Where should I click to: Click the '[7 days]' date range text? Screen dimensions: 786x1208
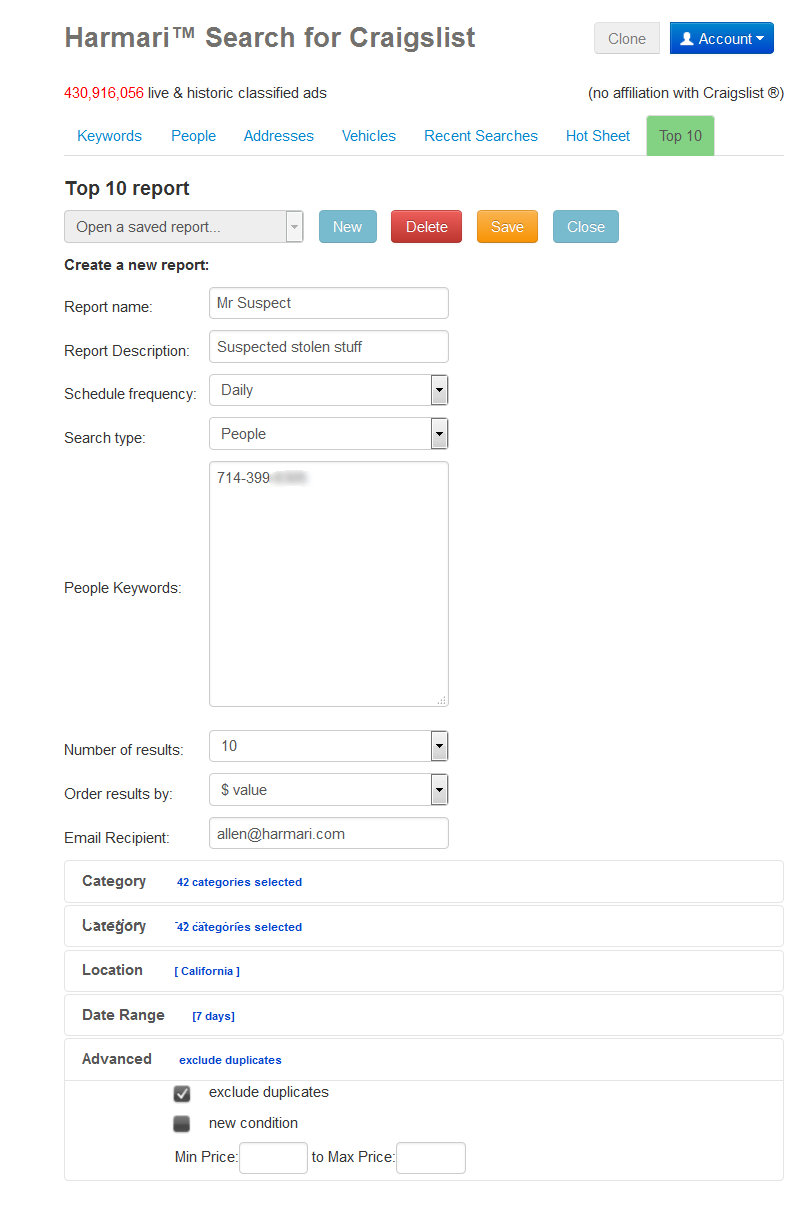(213, 1016)
